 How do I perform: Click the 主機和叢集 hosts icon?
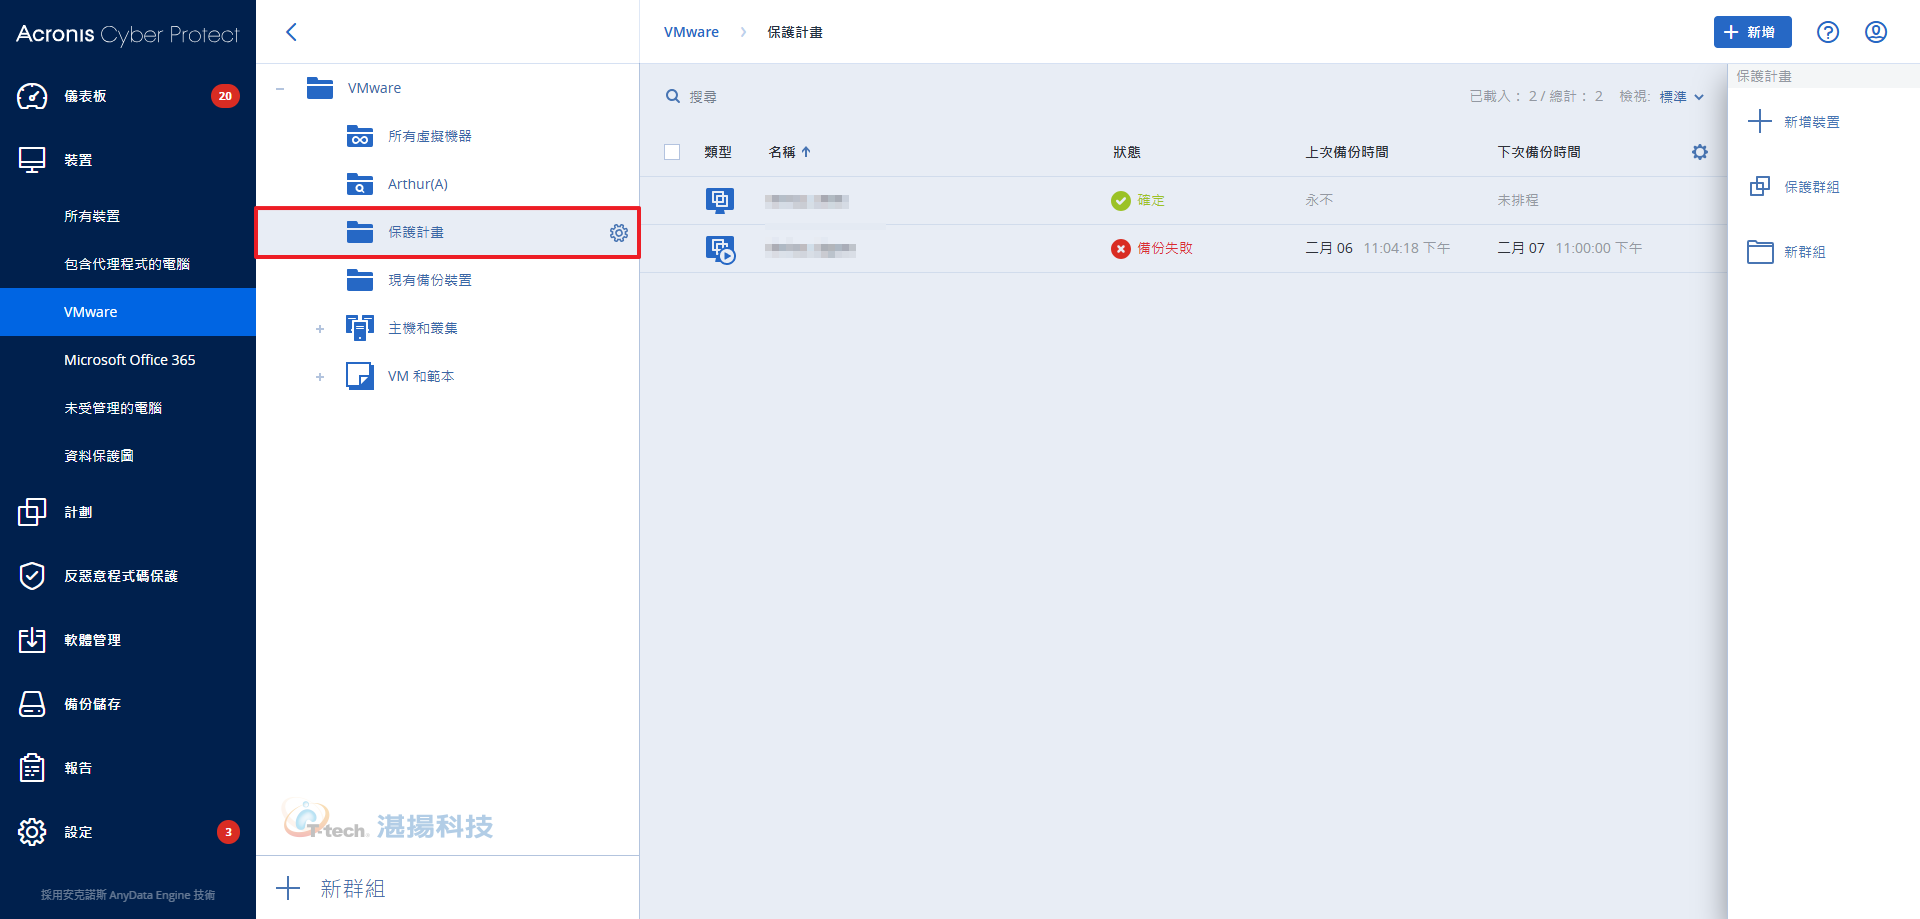tap(360, 328)
